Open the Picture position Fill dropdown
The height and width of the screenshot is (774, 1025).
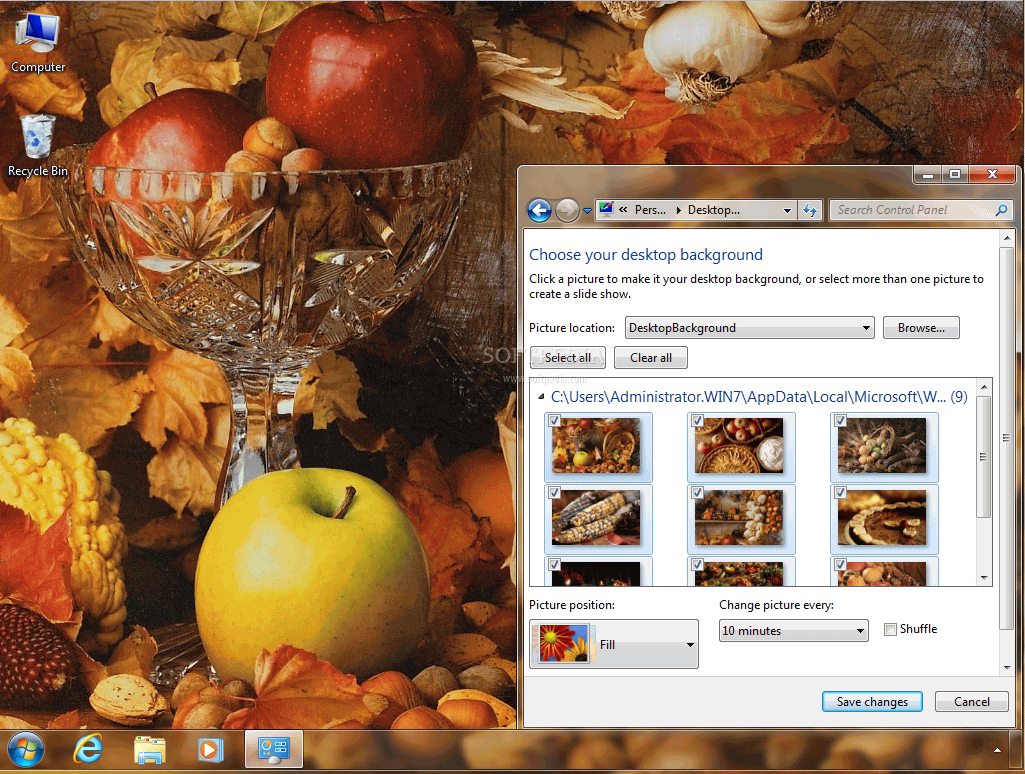click(x=613, y=644)
